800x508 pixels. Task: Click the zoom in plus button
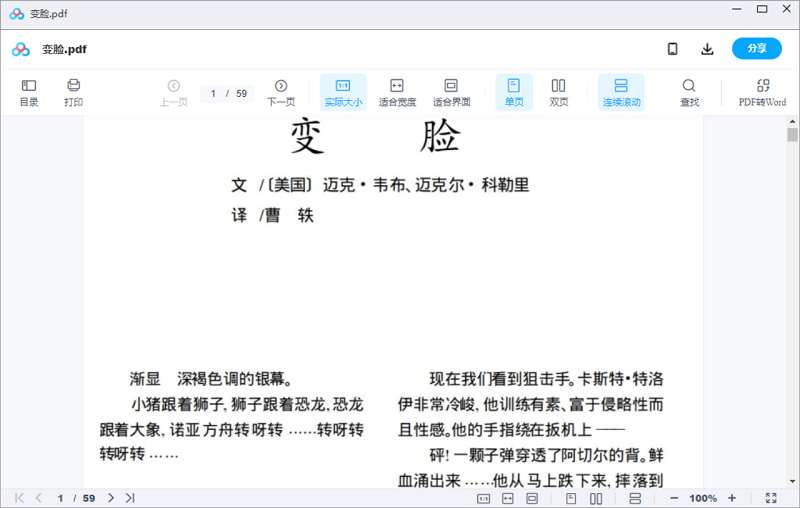coord(732,498)
